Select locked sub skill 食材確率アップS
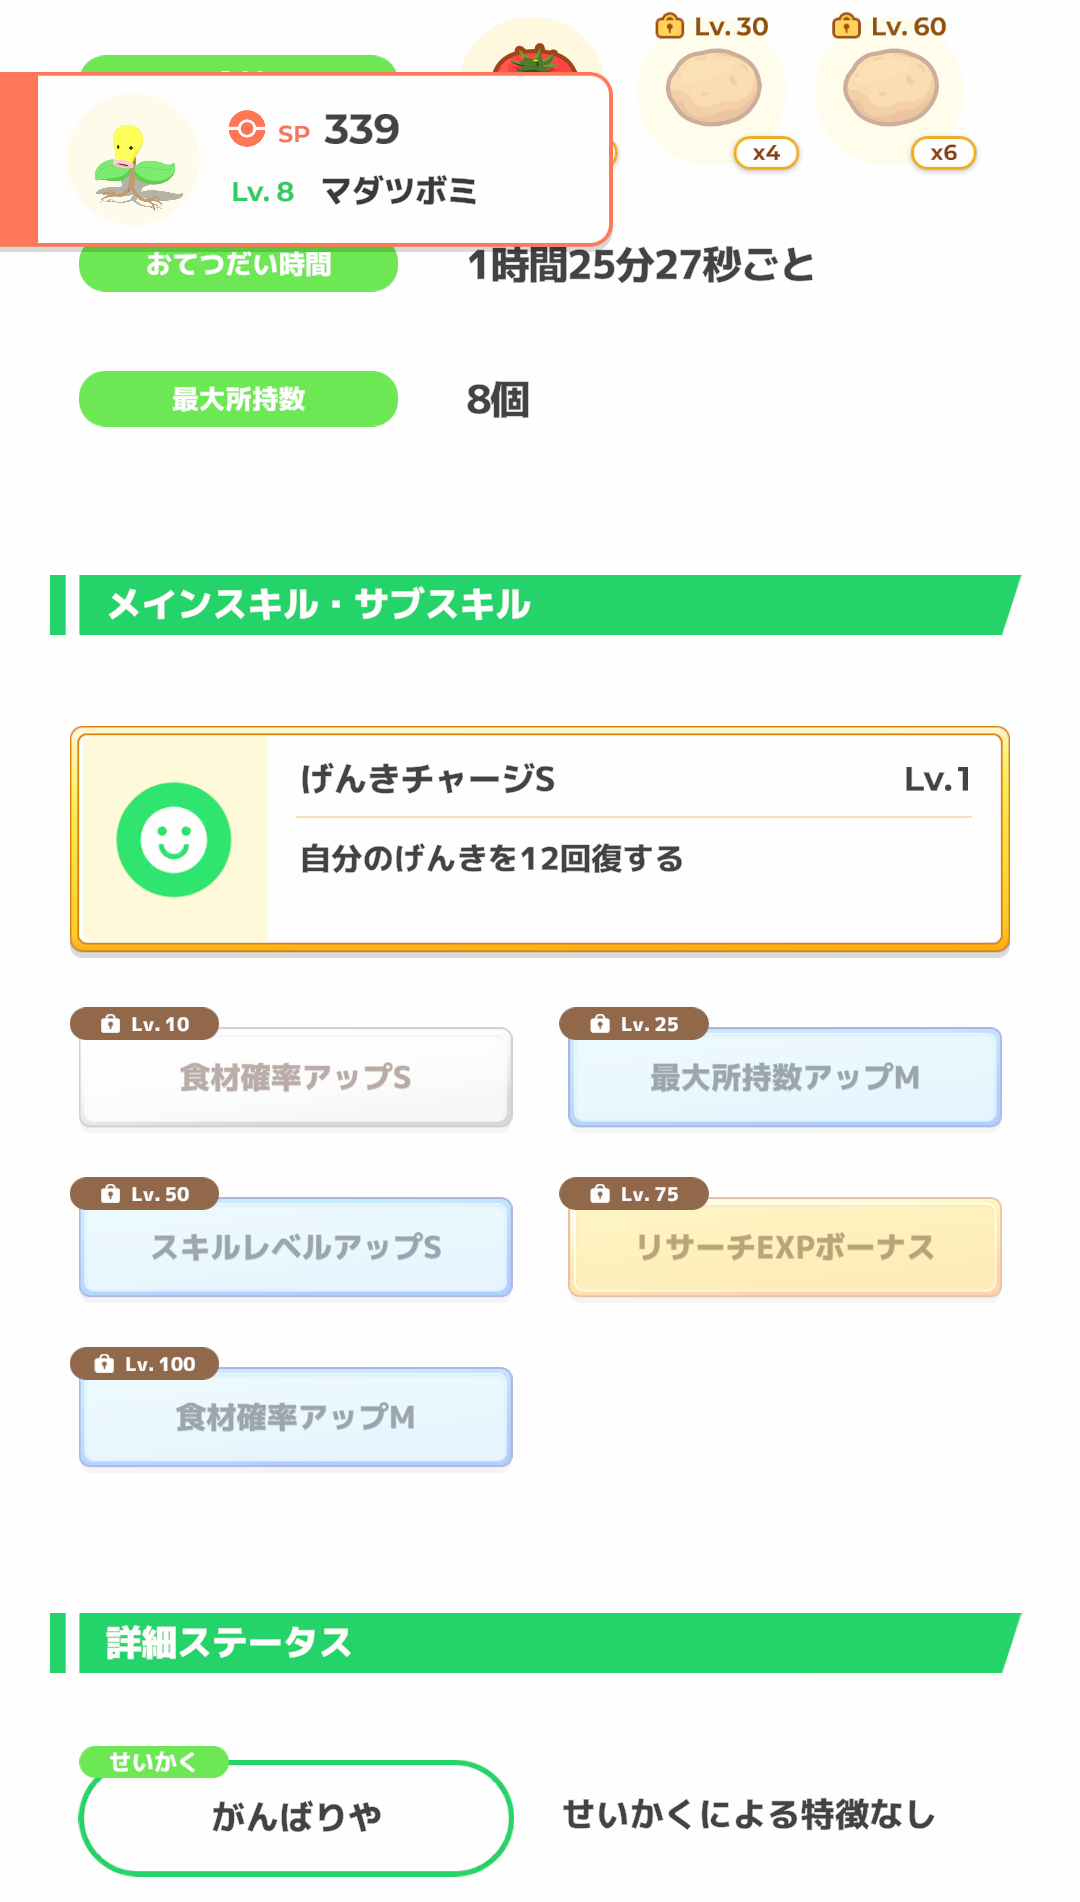The height and width of the screenshot is (1902, 1080). click(x=296, y=1077)
